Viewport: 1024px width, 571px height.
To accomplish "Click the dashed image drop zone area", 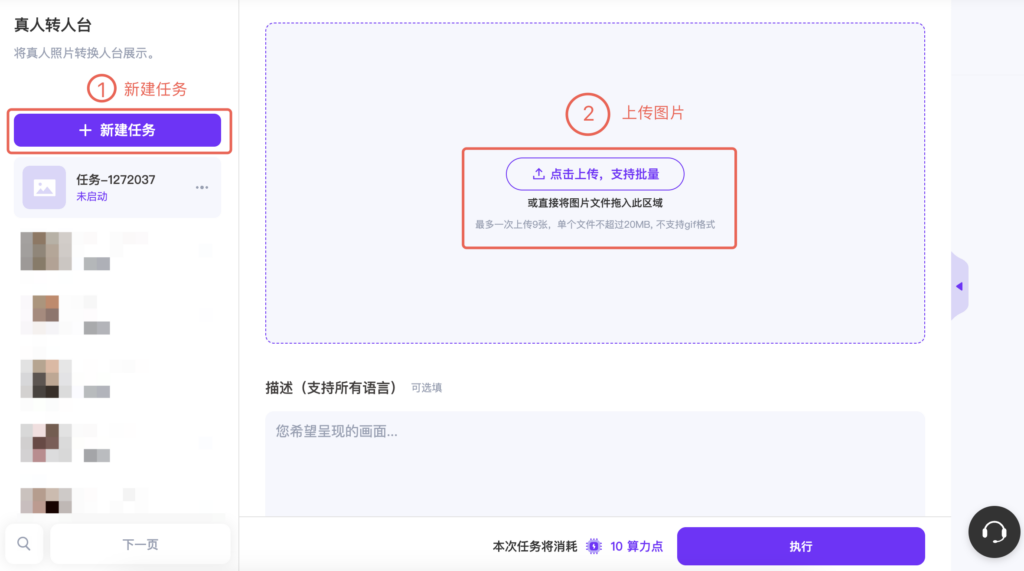I will point(594,290).
